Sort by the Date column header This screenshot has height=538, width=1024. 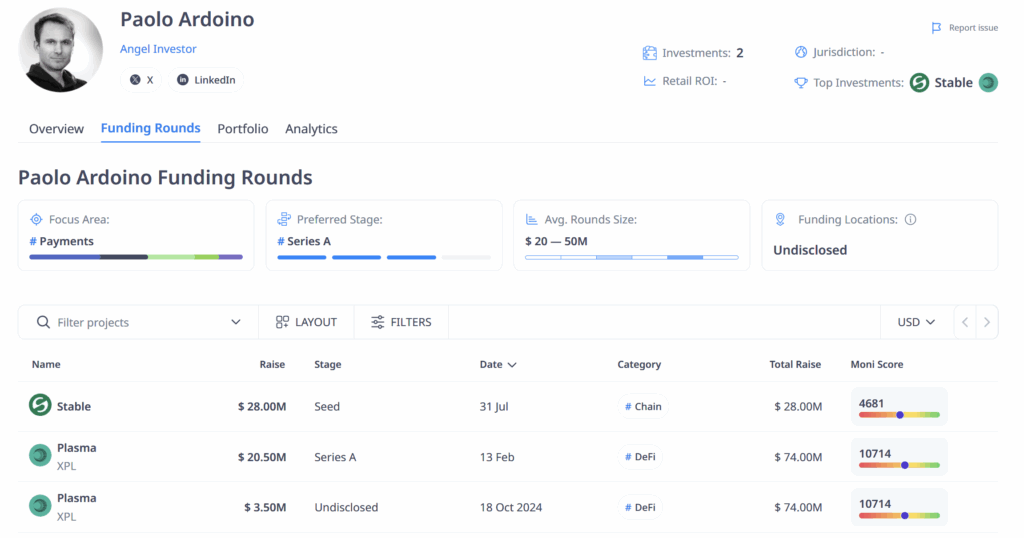click(498, 364)
